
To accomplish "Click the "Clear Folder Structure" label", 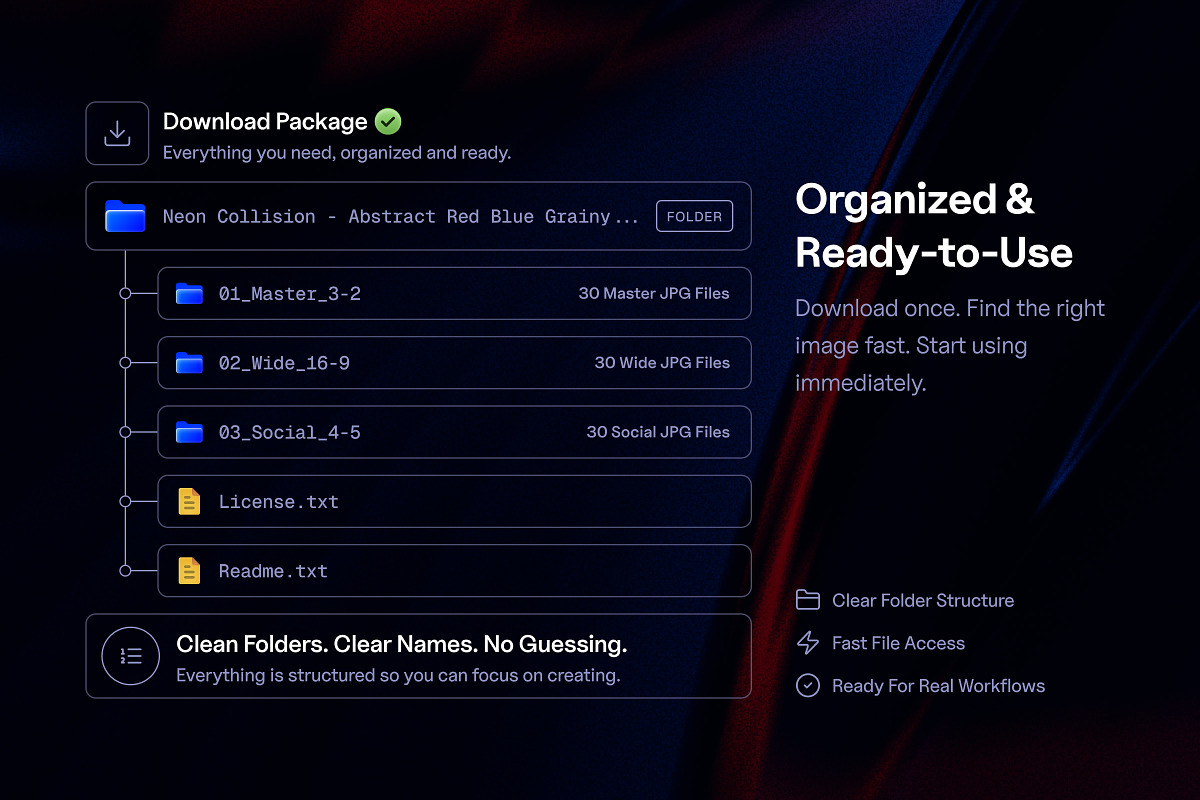I will click(x=923, y=601).
